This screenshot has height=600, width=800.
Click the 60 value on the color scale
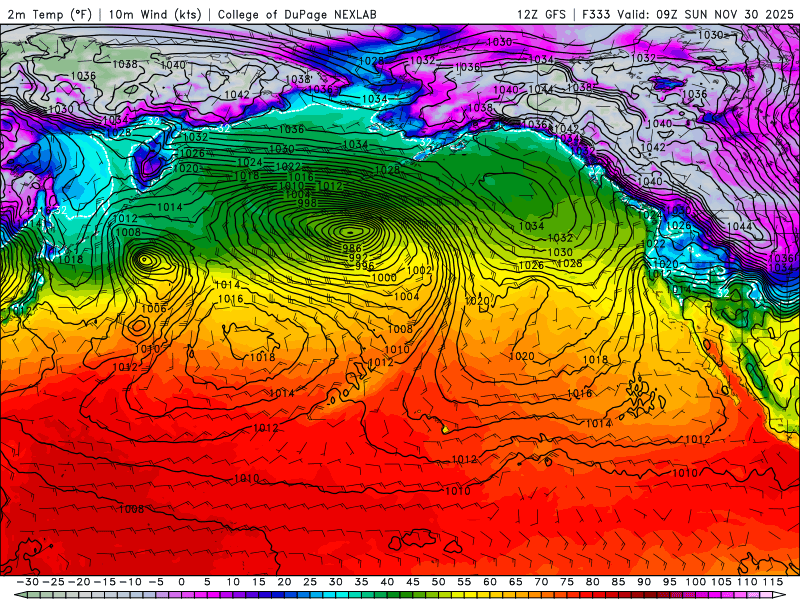point(490,582)
